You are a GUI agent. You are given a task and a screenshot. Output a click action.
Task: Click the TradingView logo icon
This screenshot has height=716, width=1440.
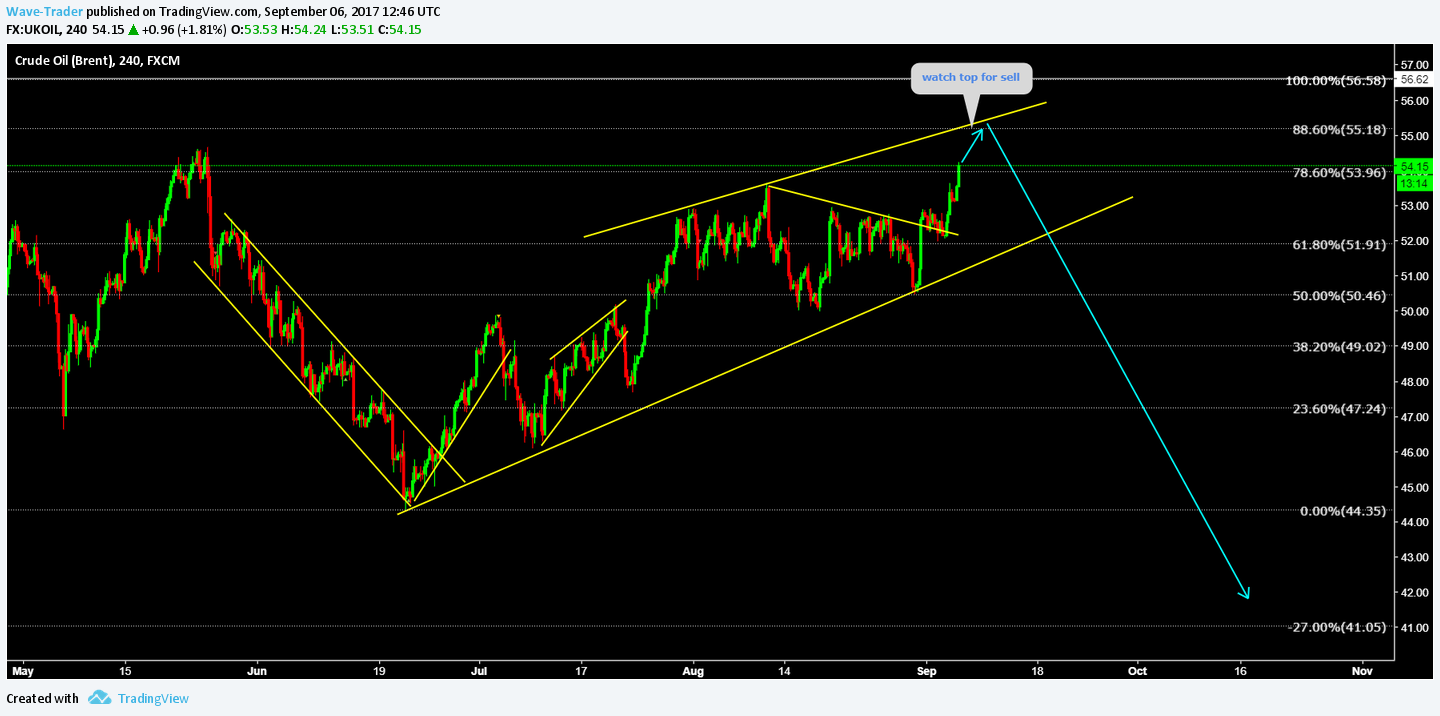pos(98,698)
